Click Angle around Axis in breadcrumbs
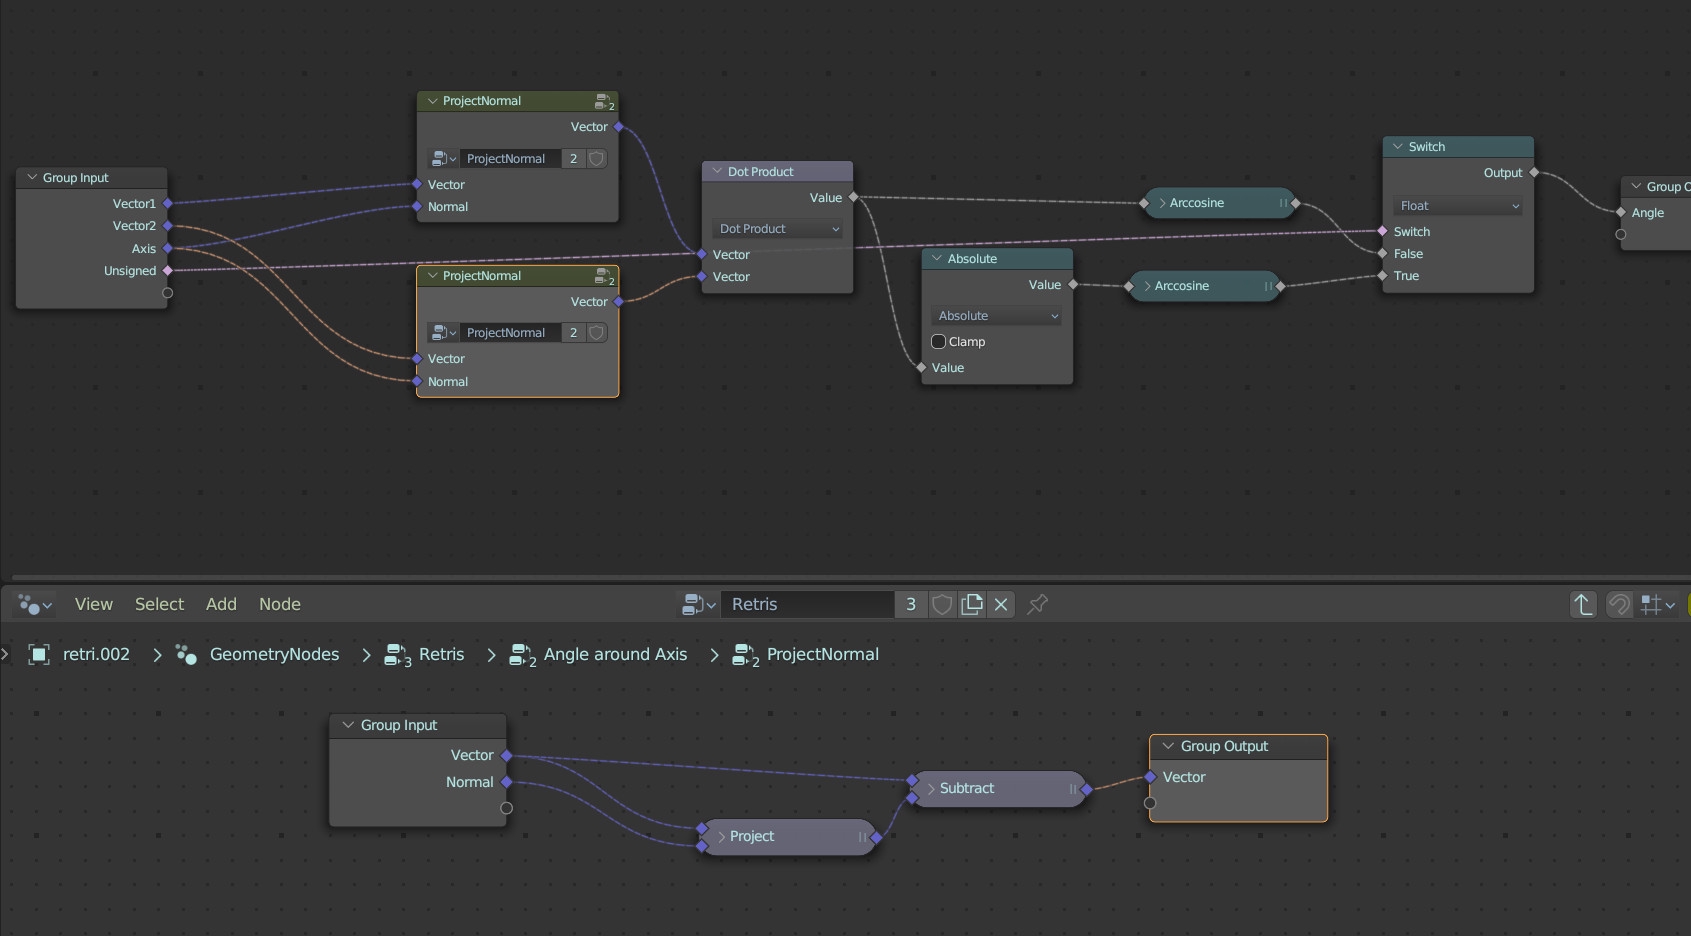Screen dimensions: 1691x936 pos(614,655)
